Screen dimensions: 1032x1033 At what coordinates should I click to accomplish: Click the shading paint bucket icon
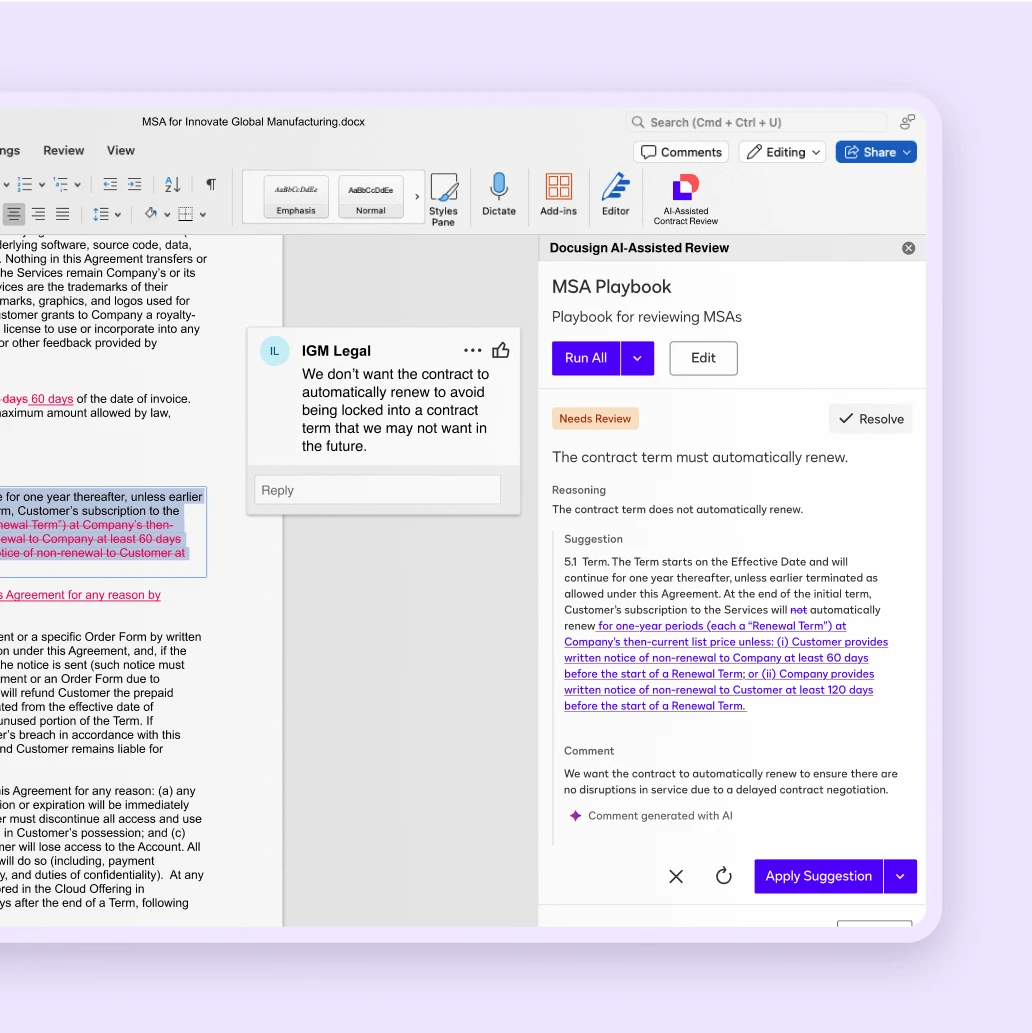151,213
